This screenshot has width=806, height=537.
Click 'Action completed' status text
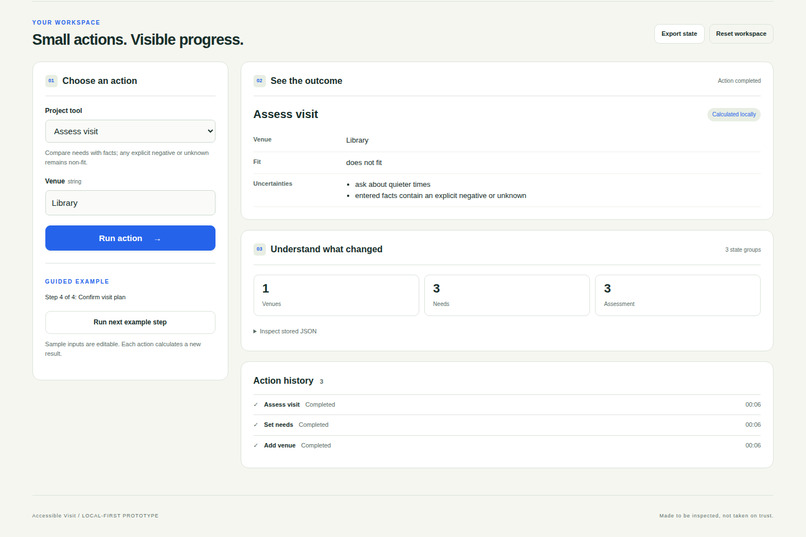[739, 81]
